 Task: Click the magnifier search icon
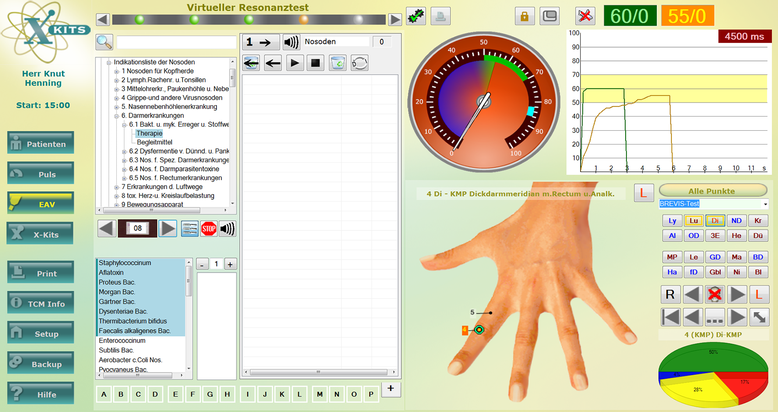[x=105, y=42]
